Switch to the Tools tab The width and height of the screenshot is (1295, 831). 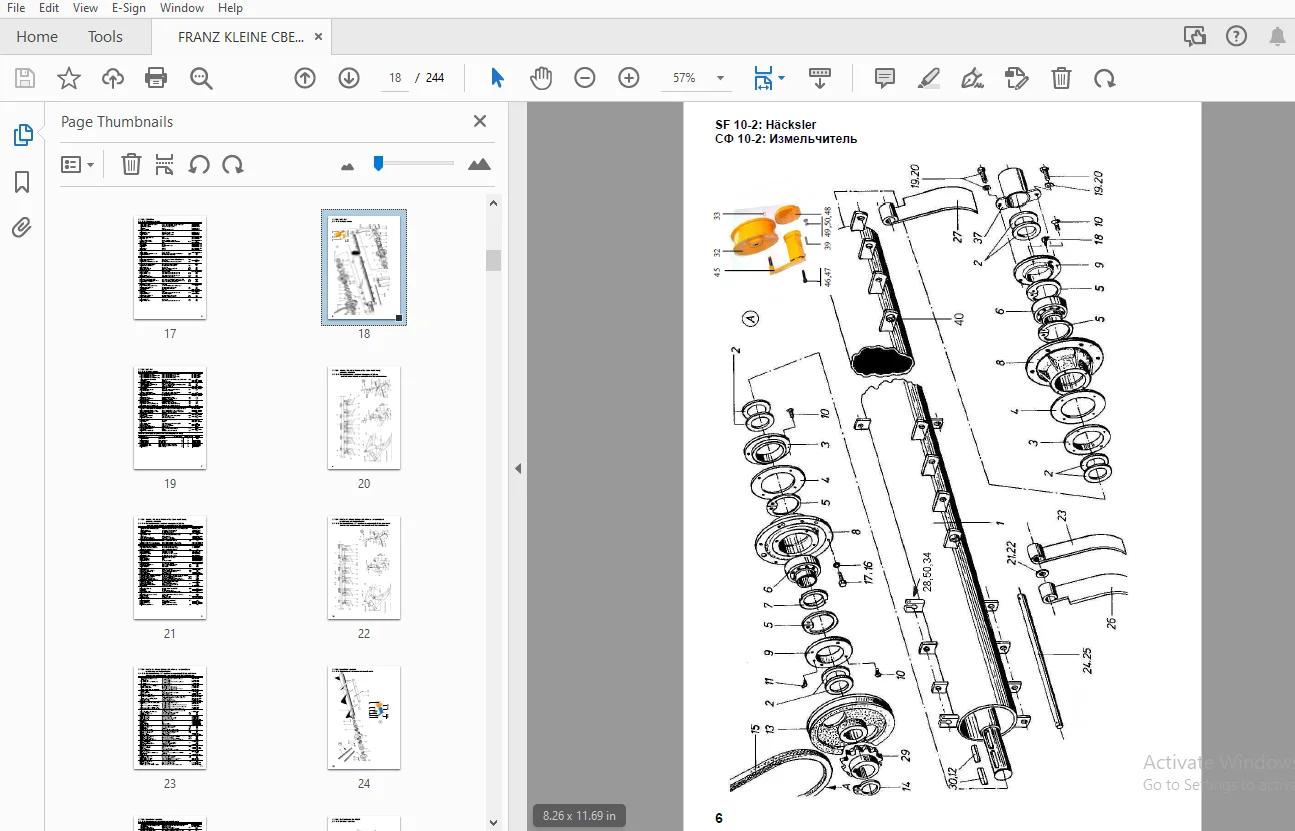coord(105,37)
